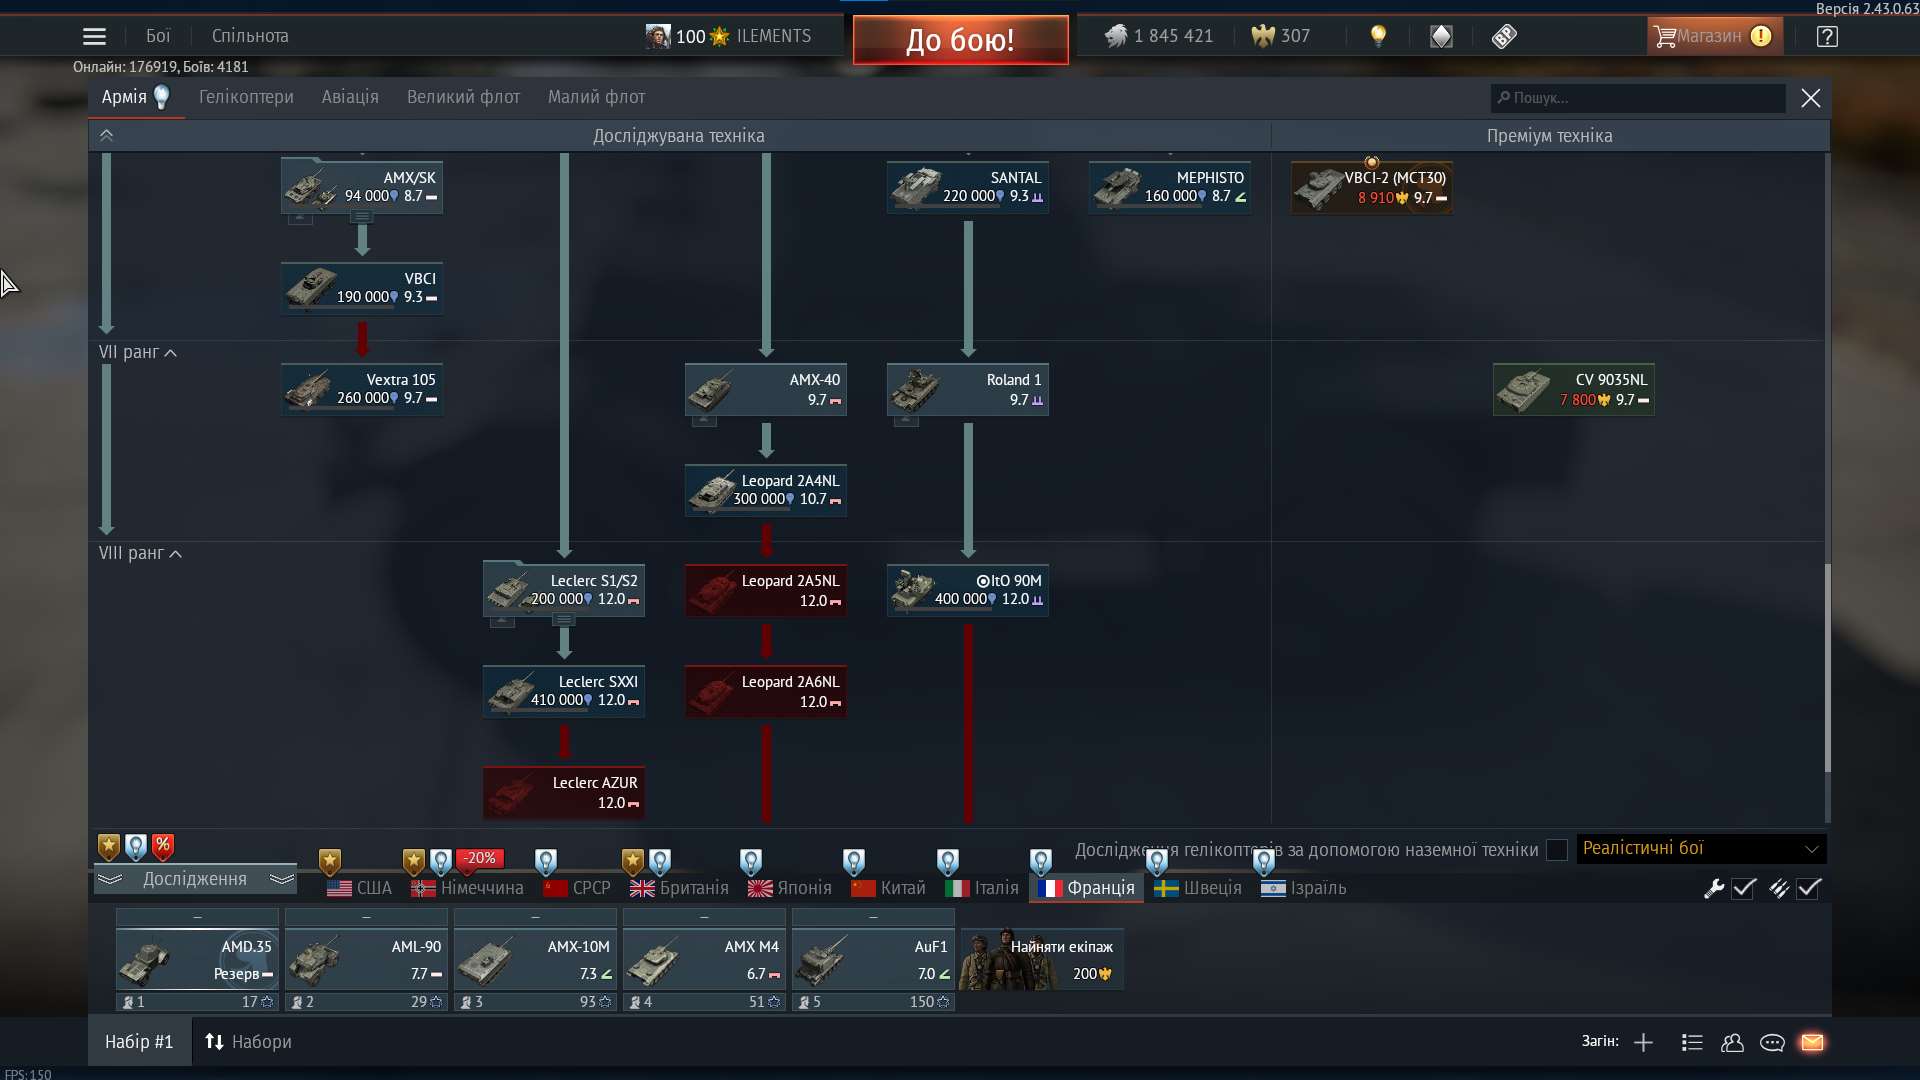Open player profile ILEMENTS
1920x1080 pixels.
click(x=728, y=36)
